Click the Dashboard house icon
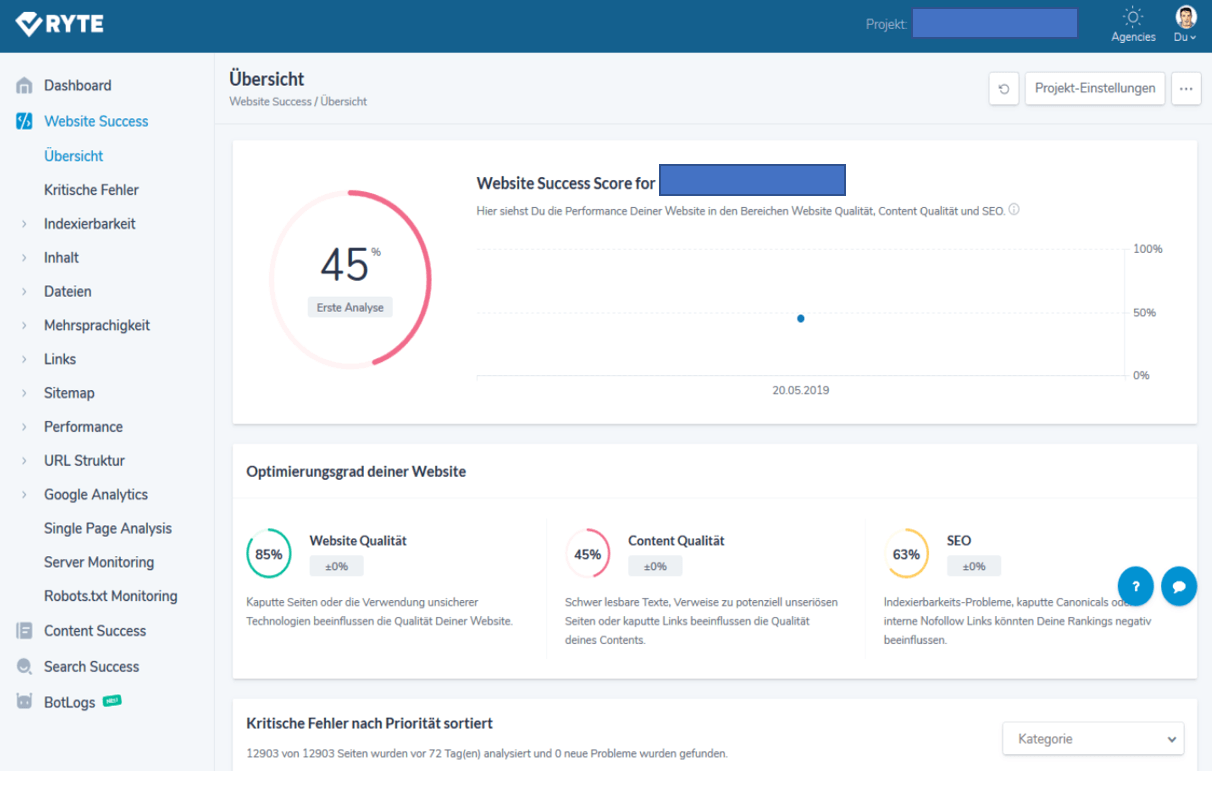The image size is (1212, 787). click(x=24, y=86)
